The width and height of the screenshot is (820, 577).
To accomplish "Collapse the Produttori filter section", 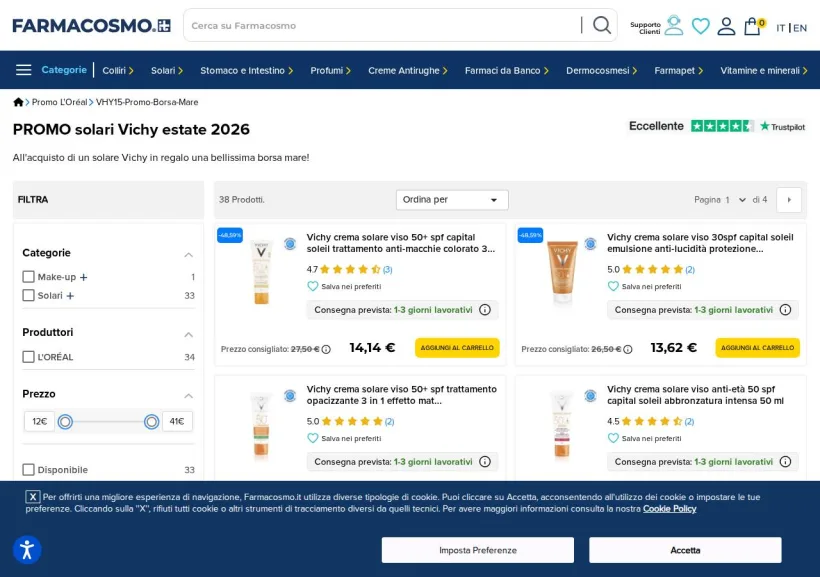I will coord(189,335).
